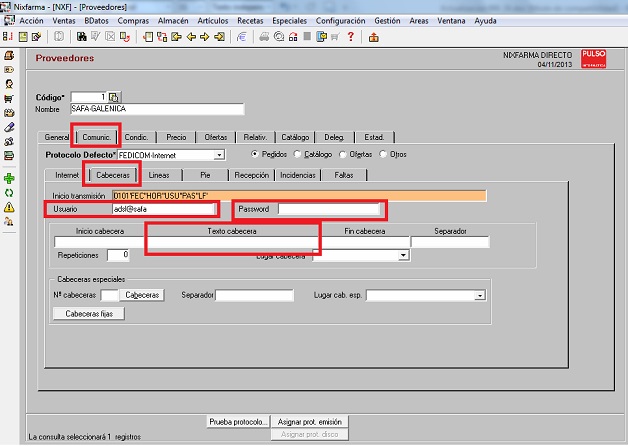Open the lookup button beside Código field
The width and height of the screenshot is (628, 446).
point(114,97)
